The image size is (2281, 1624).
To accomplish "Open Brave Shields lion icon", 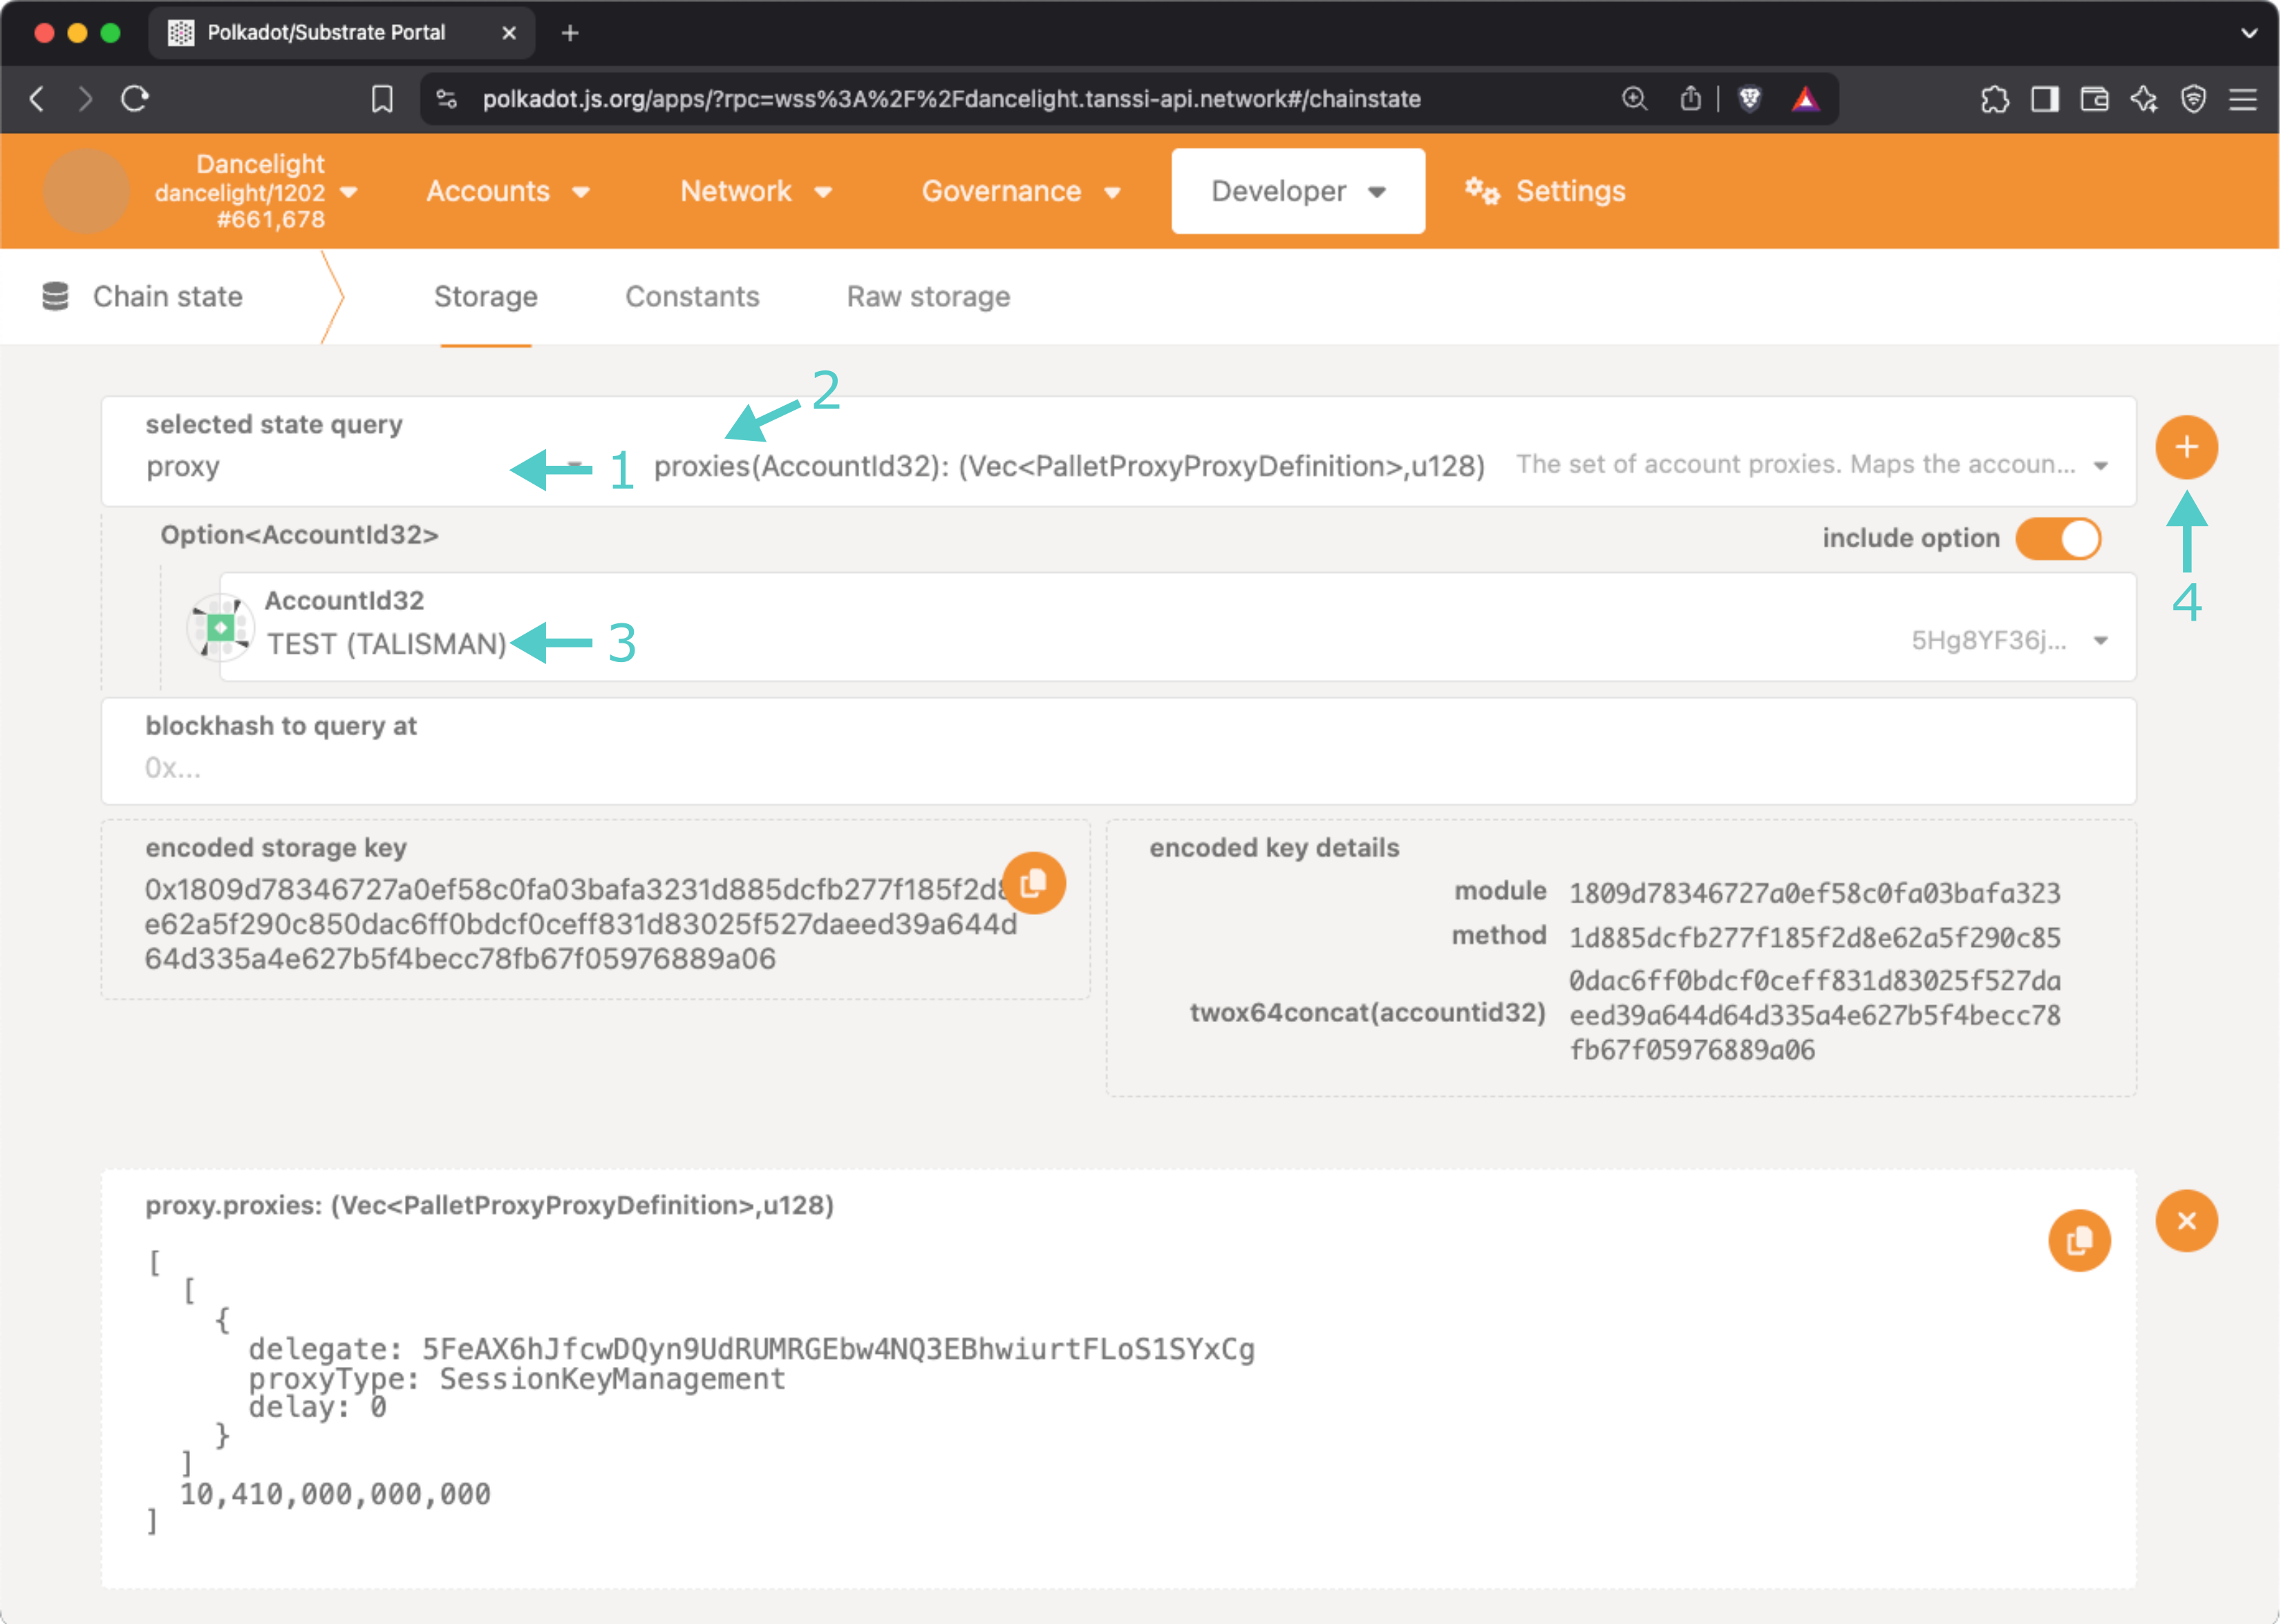I will click(x=1750, y=99).
